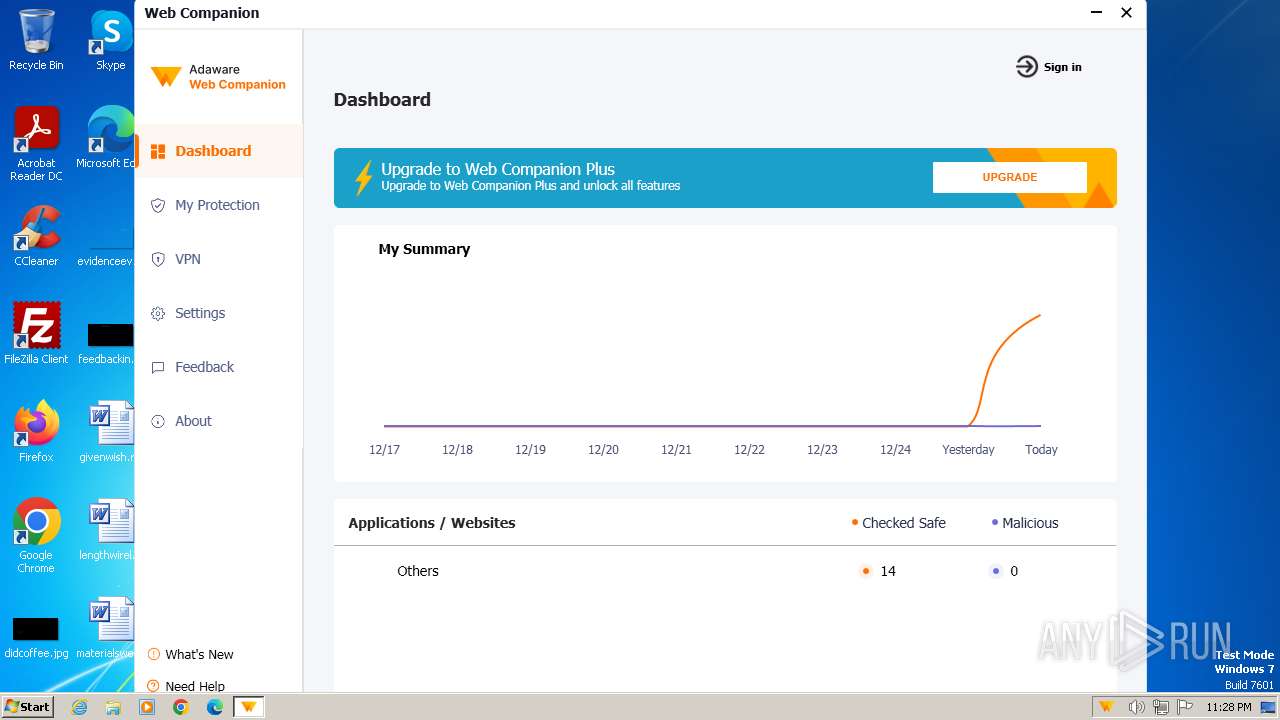Open the Need Help link

(x=195, y=686)
